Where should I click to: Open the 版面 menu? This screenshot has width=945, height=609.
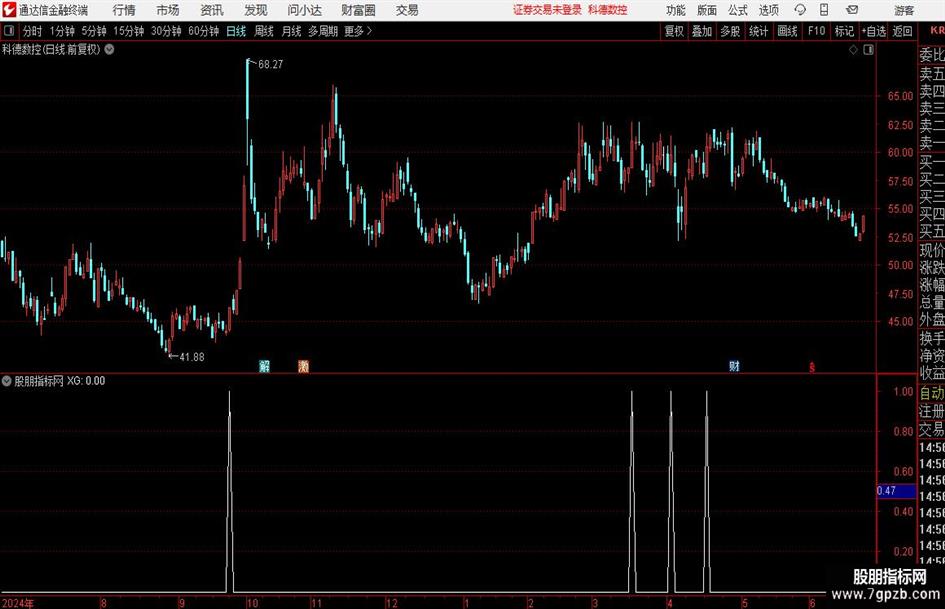[706, 10]
